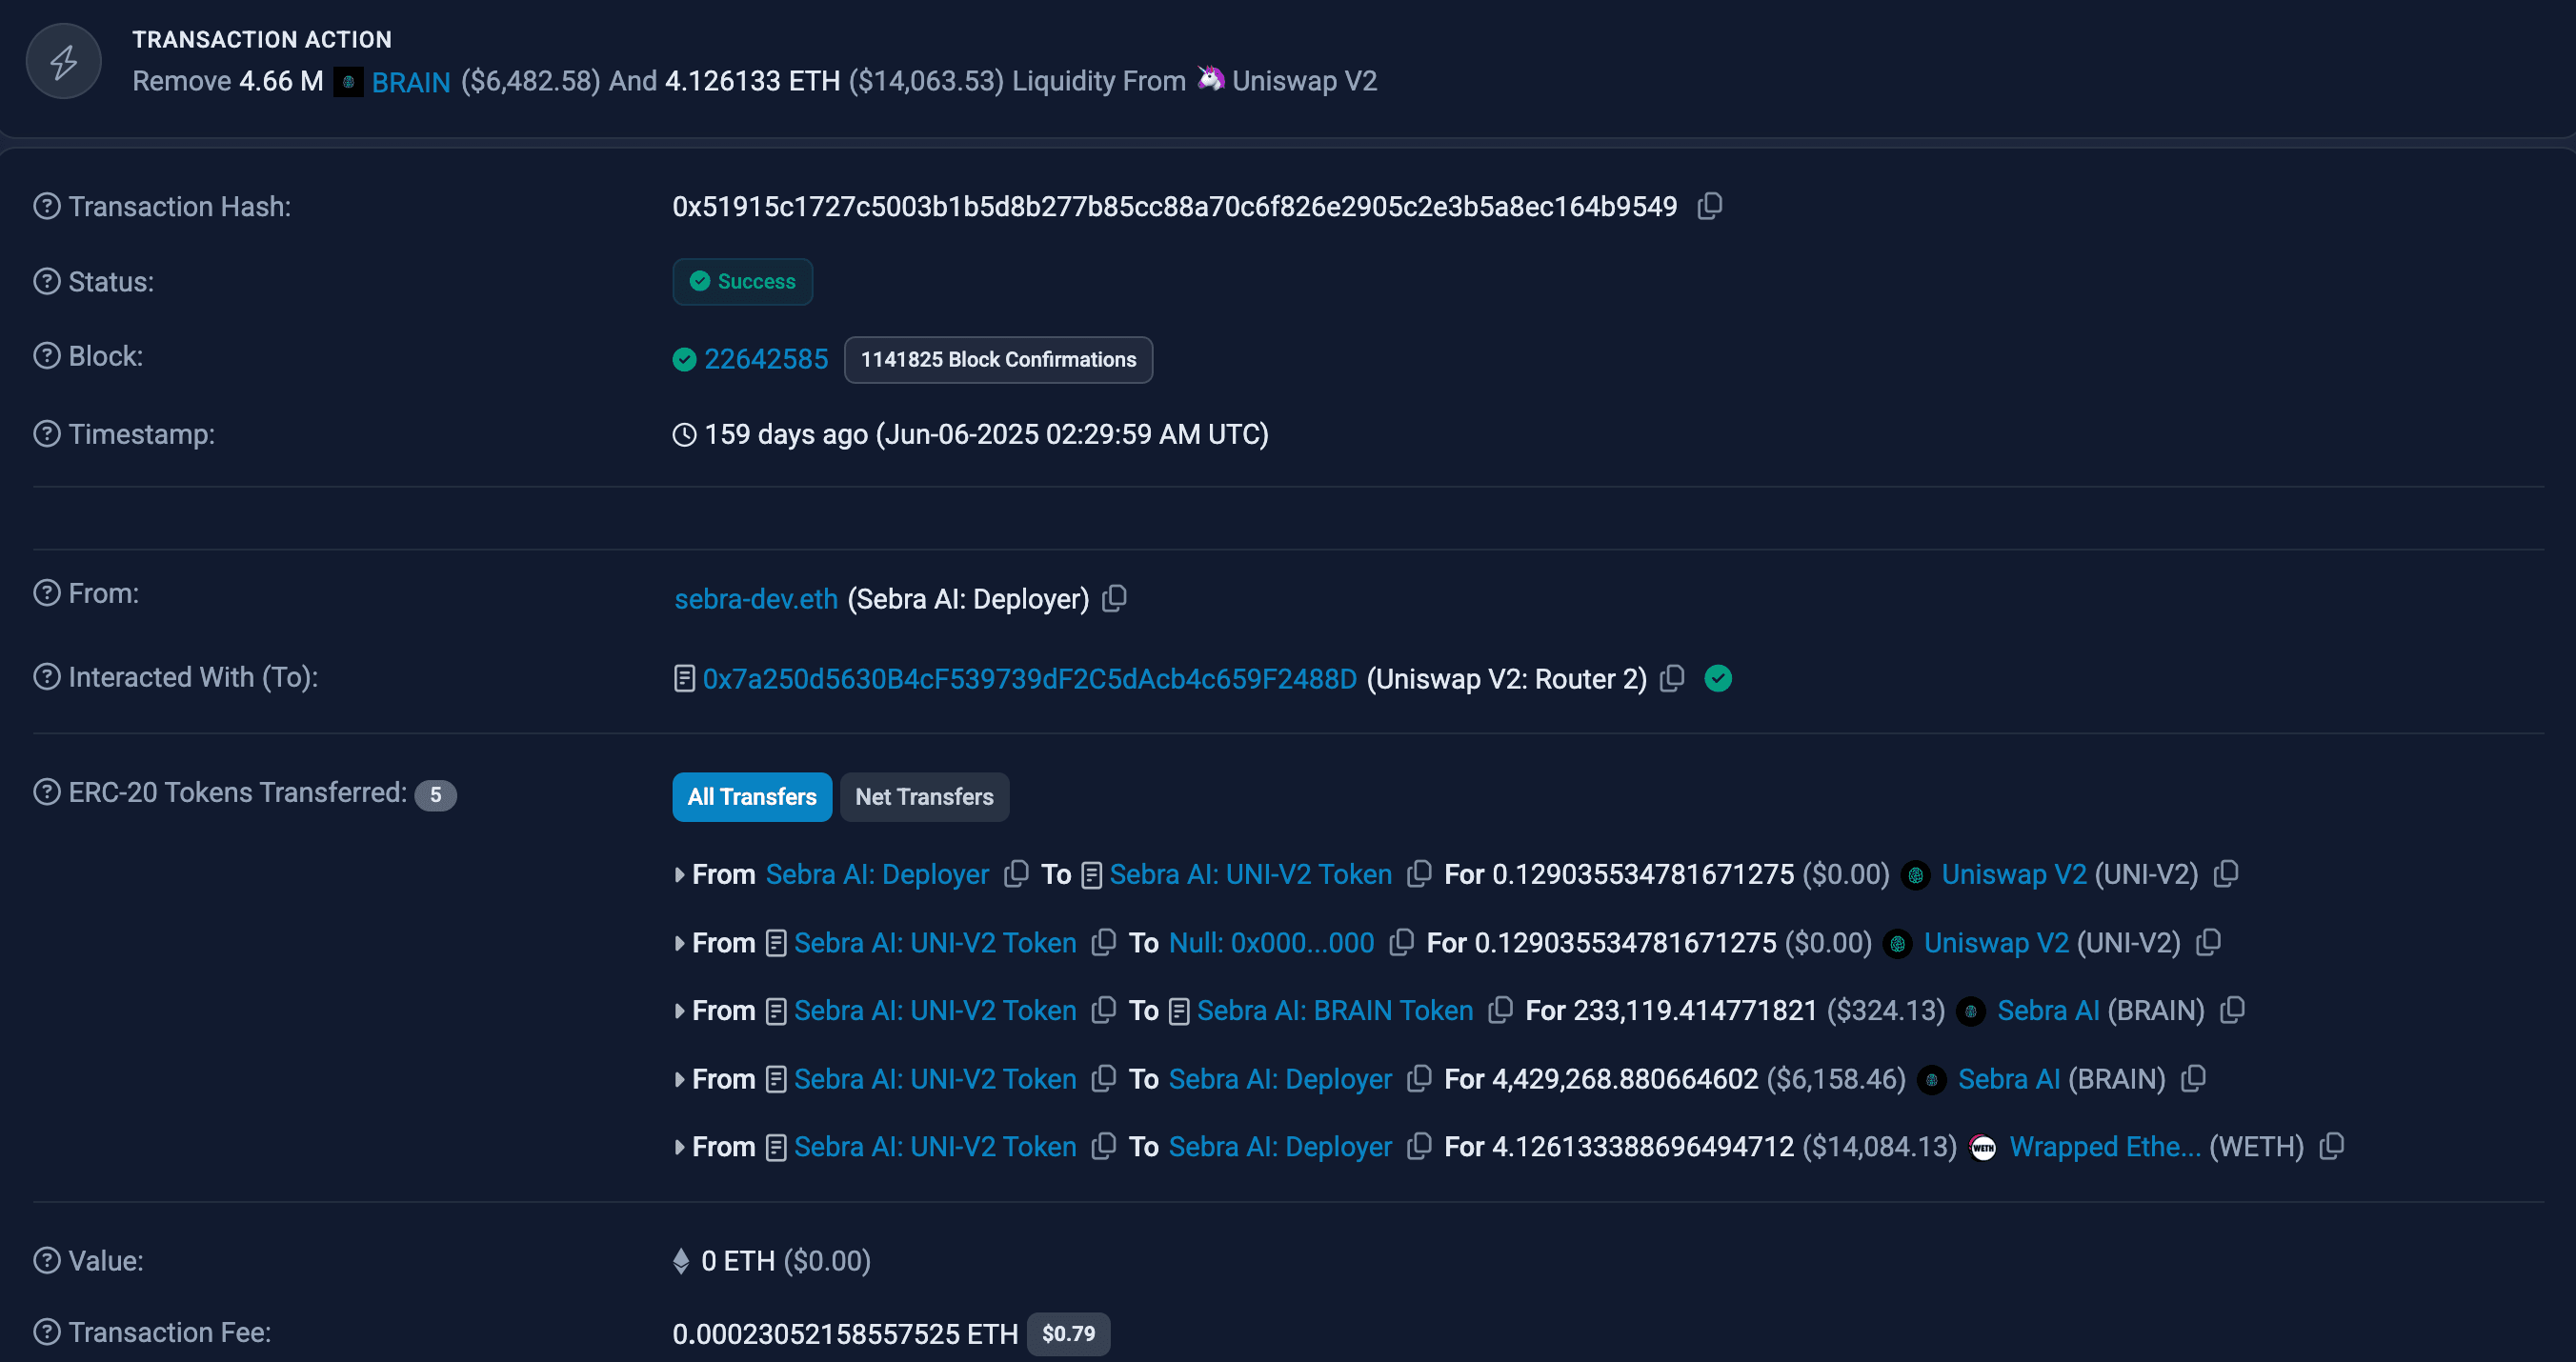Image resolution: width=2576 pixels, height=1362 pixels.
Task: Open sebra-dev.eth address link
Action: tap(756, 599)
